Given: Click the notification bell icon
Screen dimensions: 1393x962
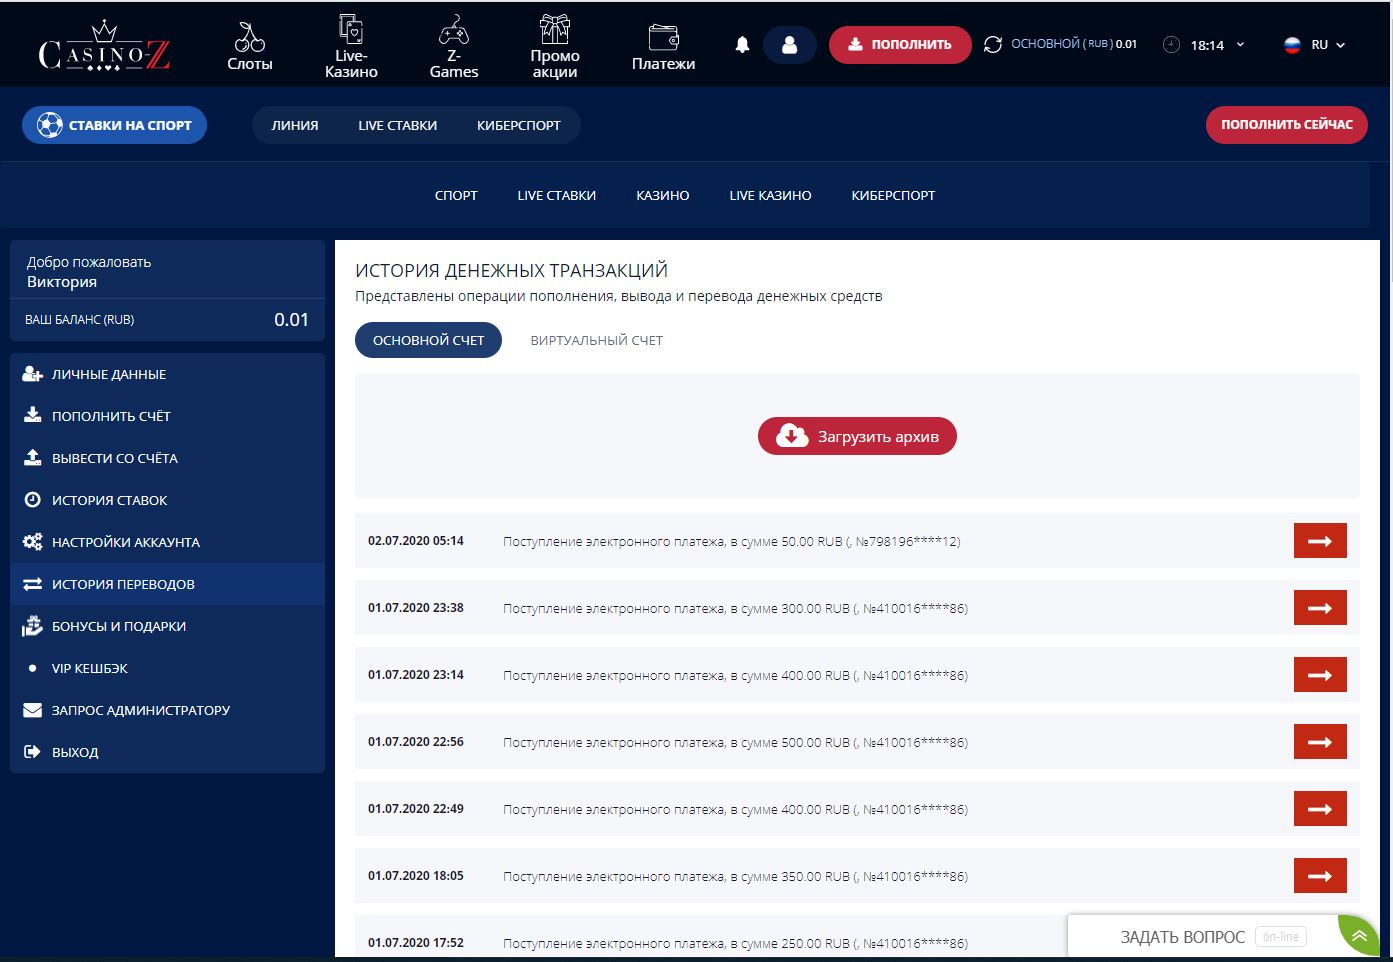Looking at the screenshot, I should (742, 45).
